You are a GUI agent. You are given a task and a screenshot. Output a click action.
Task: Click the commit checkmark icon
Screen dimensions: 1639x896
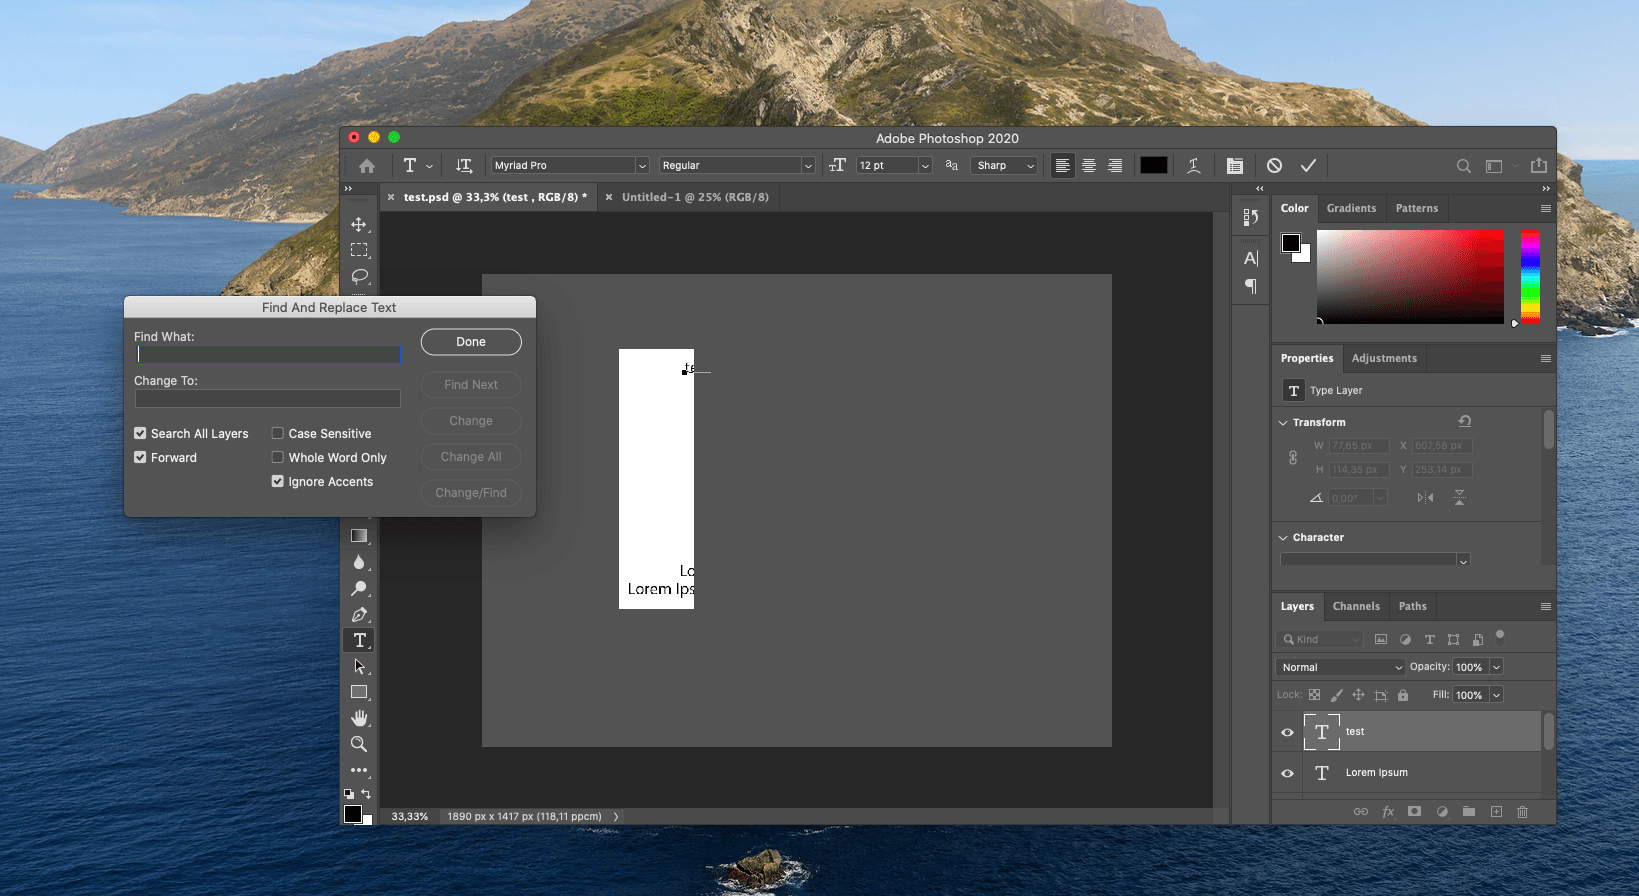click(1308, 166)
